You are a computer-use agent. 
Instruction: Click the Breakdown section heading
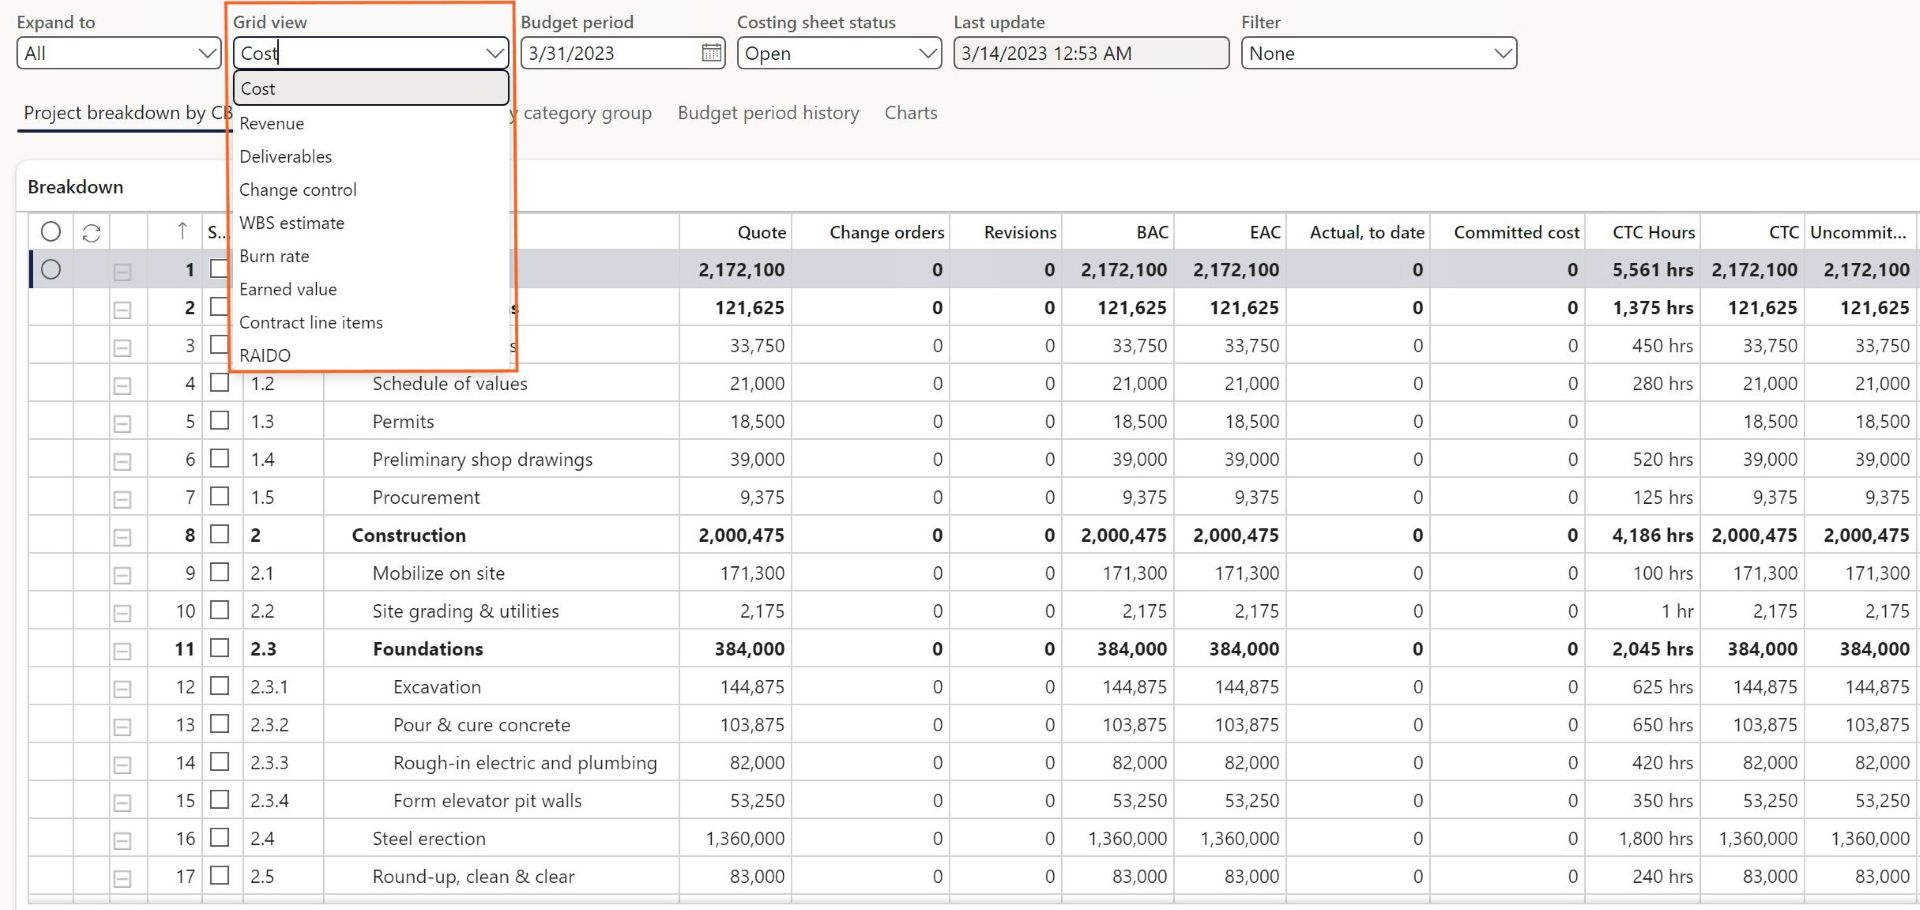click(x=75, y=187)
